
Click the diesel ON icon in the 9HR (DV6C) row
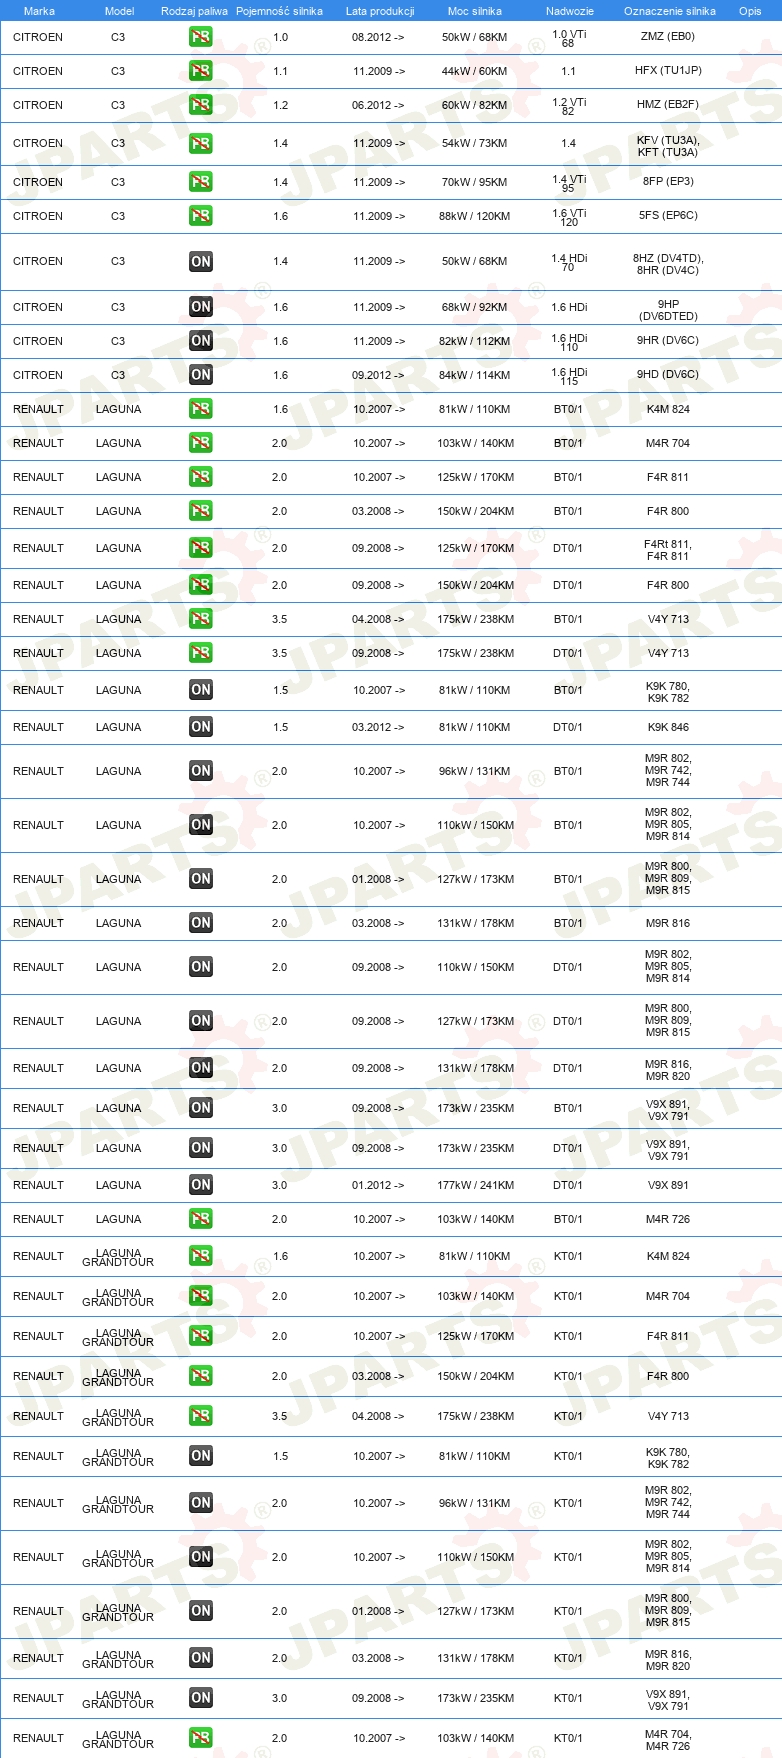point(200,341)
